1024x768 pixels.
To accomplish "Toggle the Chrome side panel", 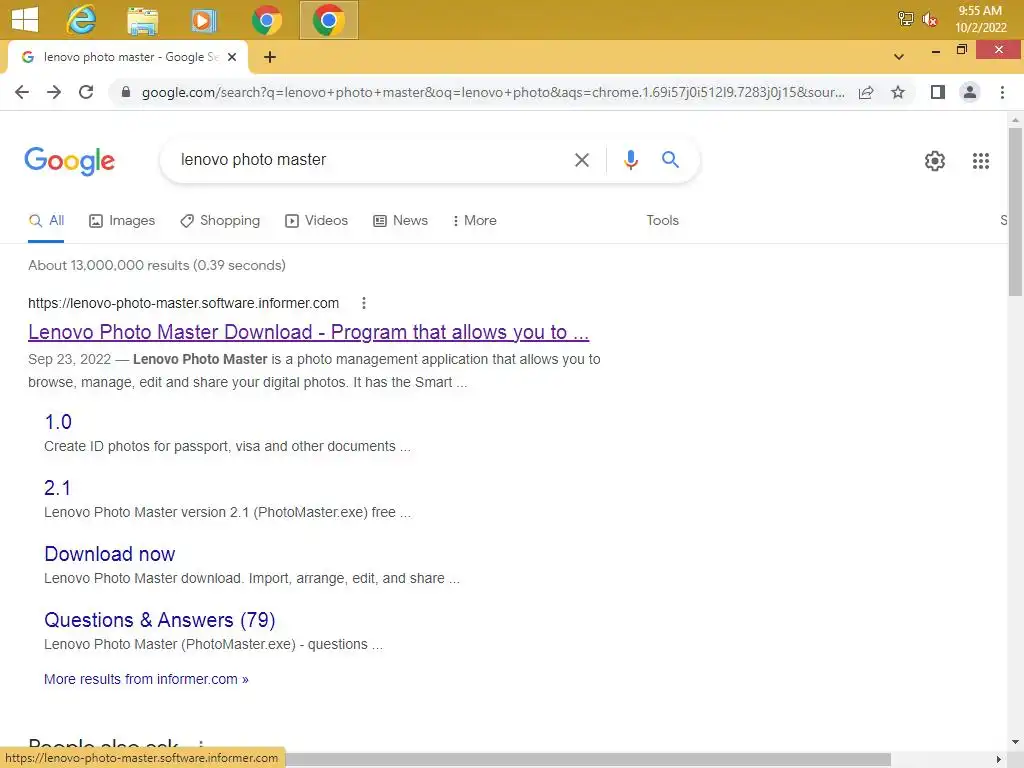I will [938, 92].
